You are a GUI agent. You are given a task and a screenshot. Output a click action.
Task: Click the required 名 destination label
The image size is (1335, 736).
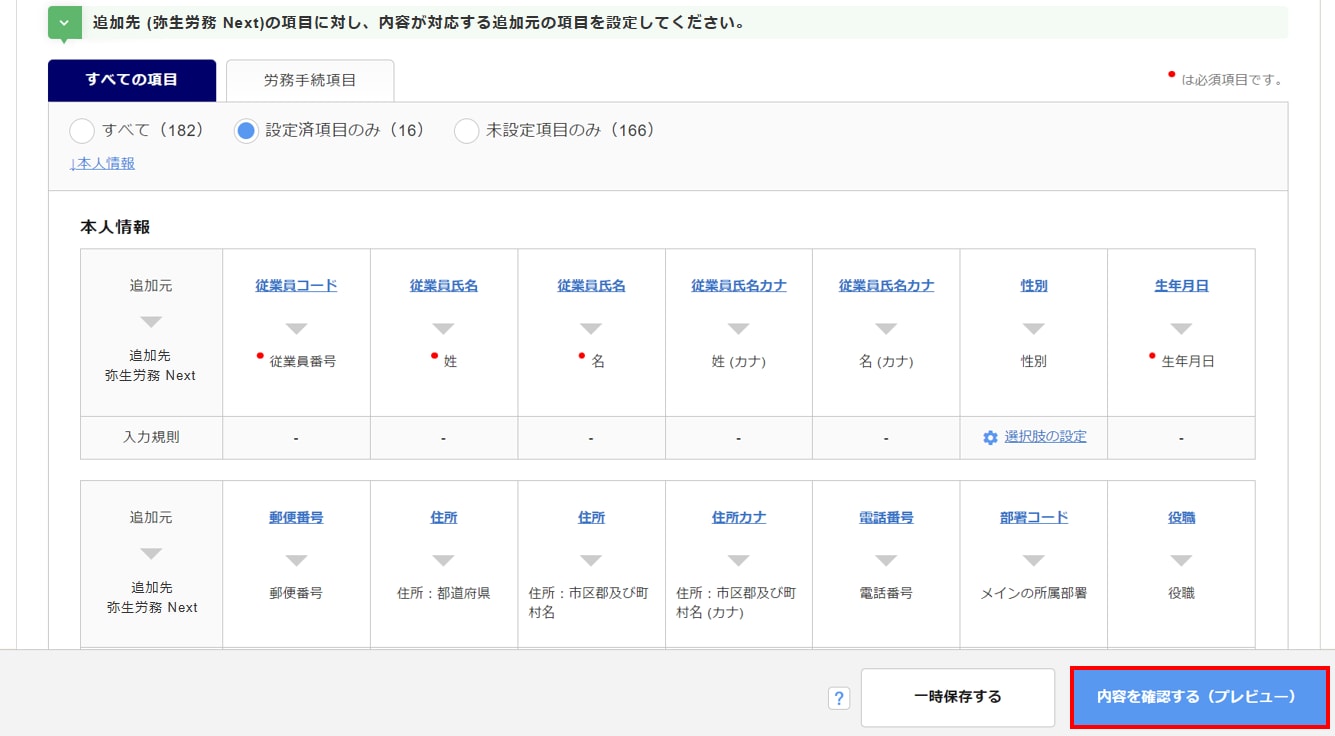(x=598, y=362)
